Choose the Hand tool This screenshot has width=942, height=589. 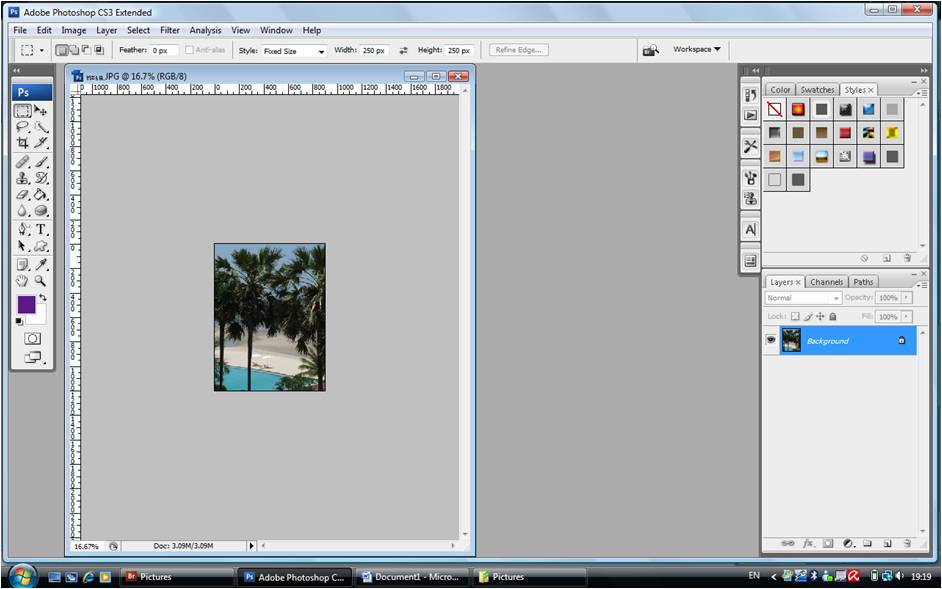tap(22, 281)
